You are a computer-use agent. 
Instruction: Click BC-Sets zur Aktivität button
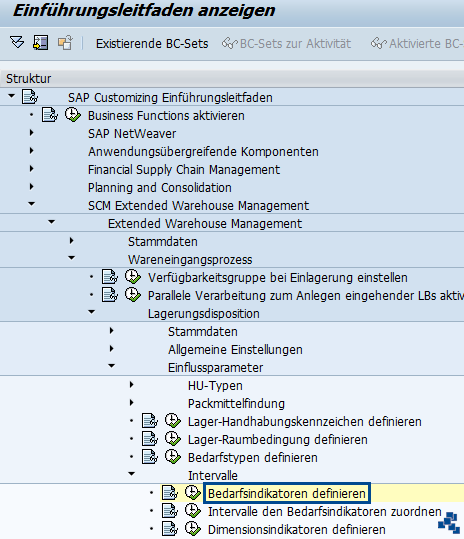point(286,44)
